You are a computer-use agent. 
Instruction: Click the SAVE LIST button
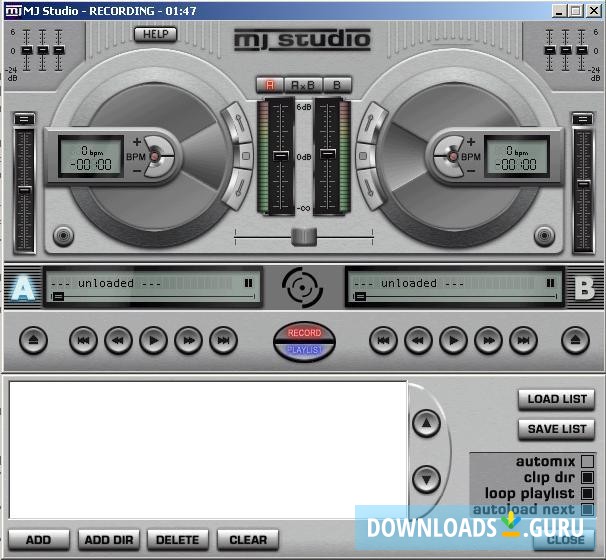pyautogui.click(x=557, y=429)
